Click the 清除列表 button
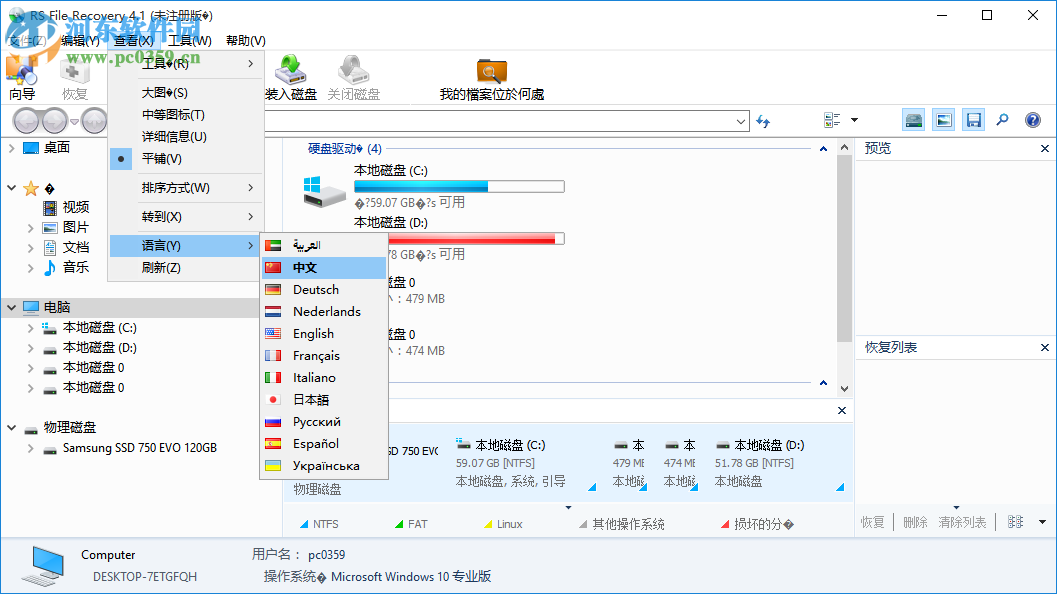The image size is (1057, 594). 962,522
